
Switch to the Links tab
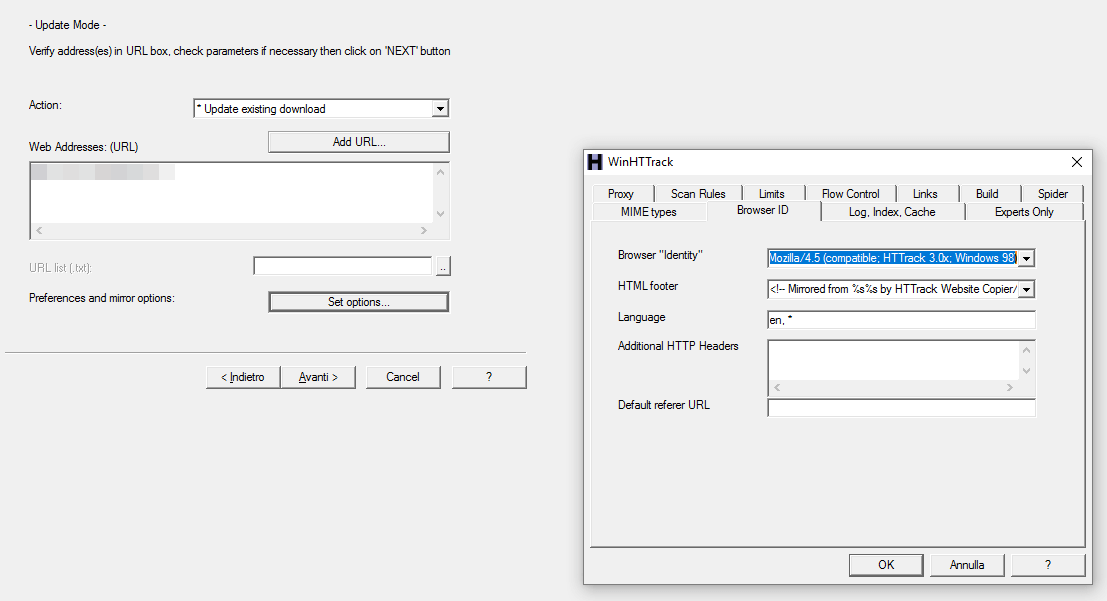925,194
